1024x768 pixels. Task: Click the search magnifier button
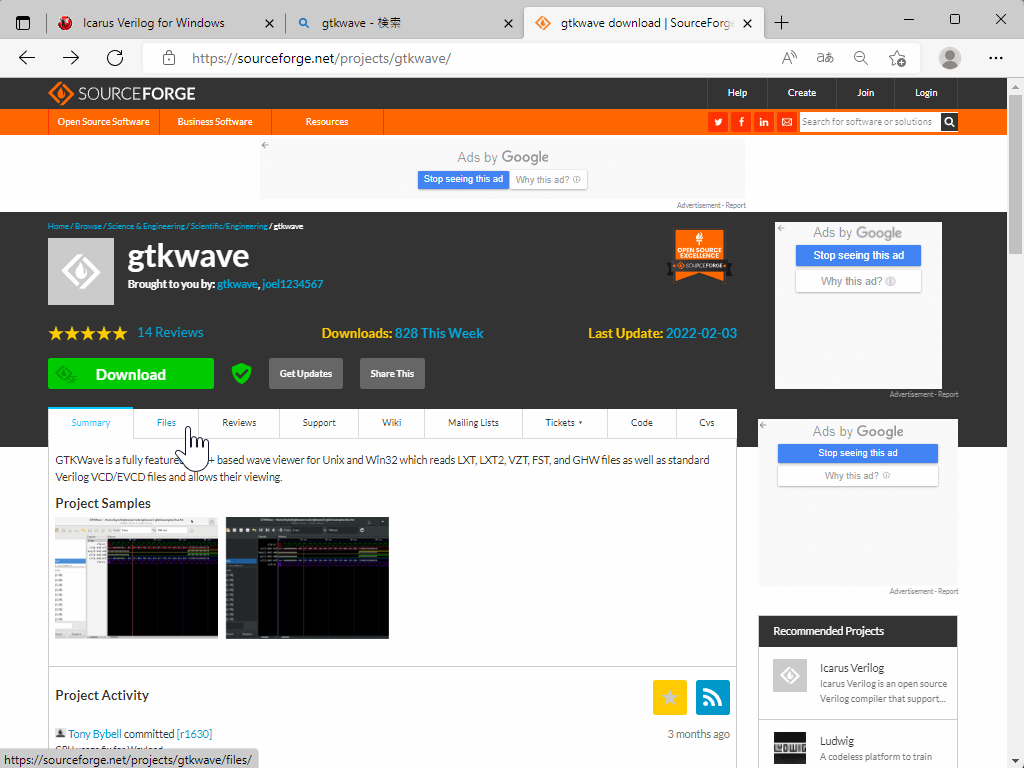point(949,122)
